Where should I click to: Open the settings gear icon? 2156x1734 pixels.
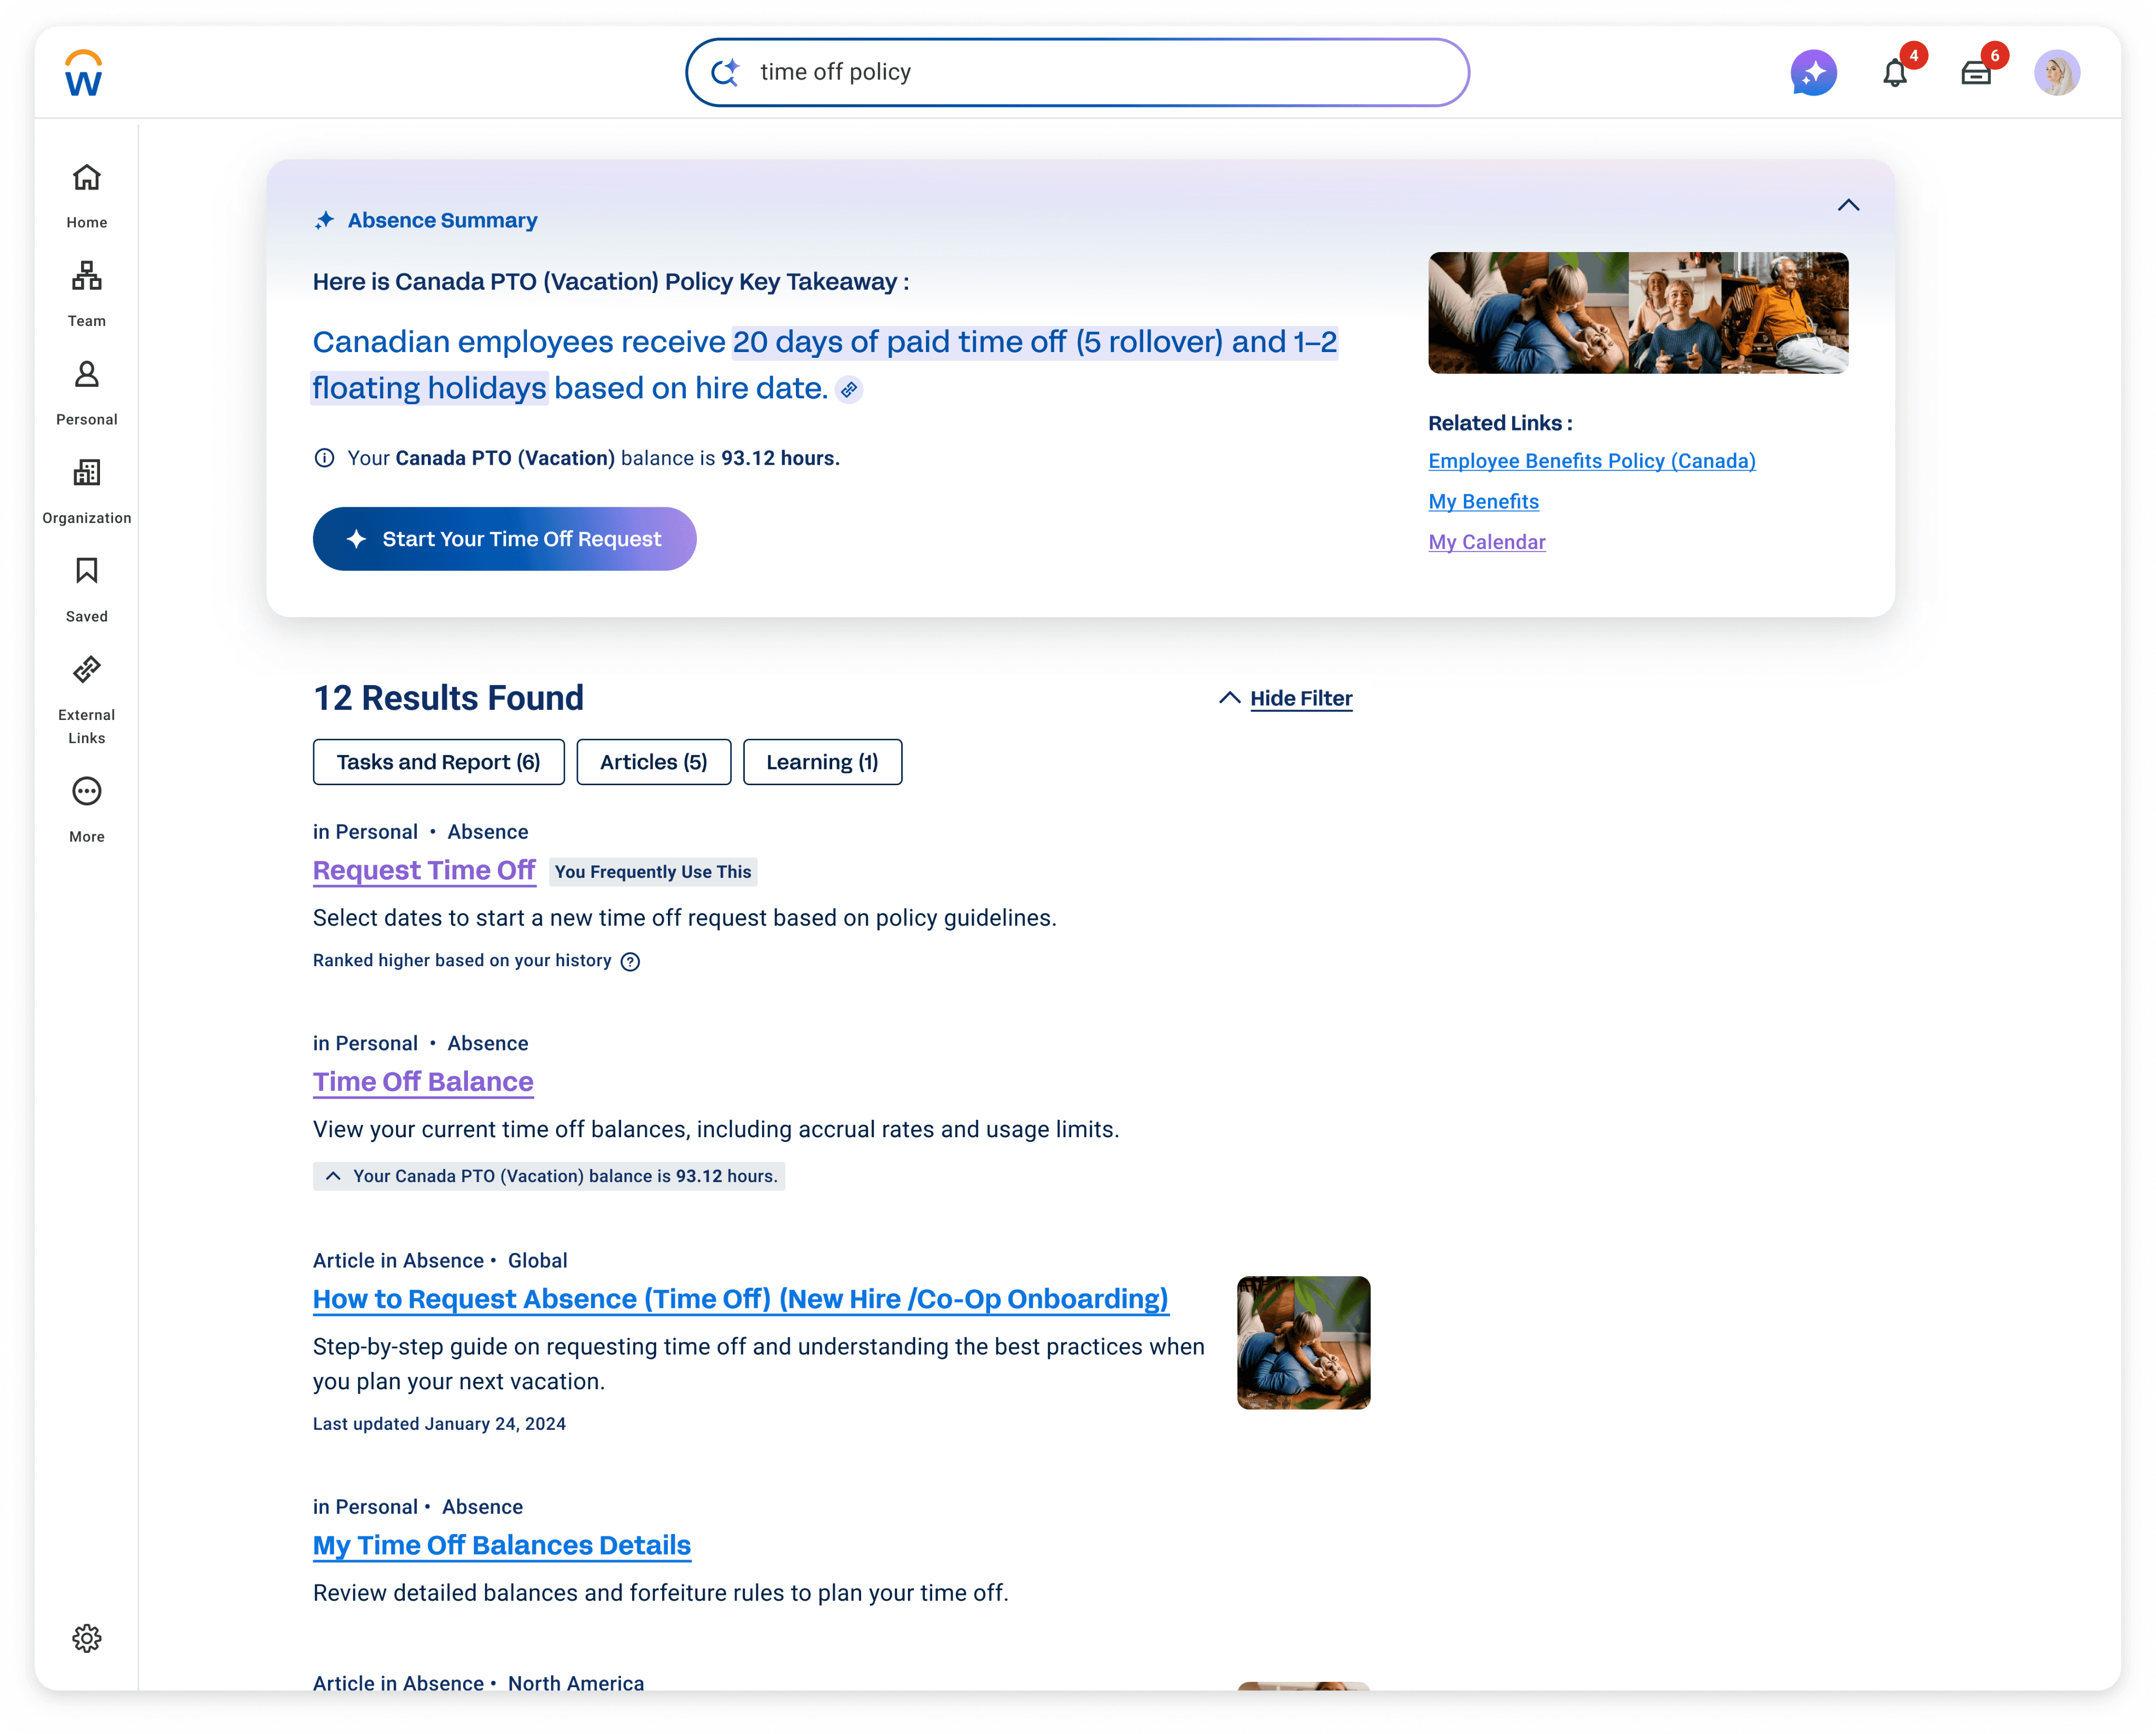87,1638
